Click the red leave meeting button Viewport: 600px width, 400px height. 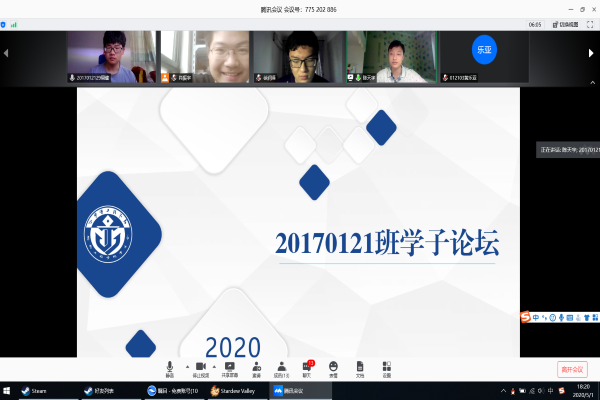[572, 369]
